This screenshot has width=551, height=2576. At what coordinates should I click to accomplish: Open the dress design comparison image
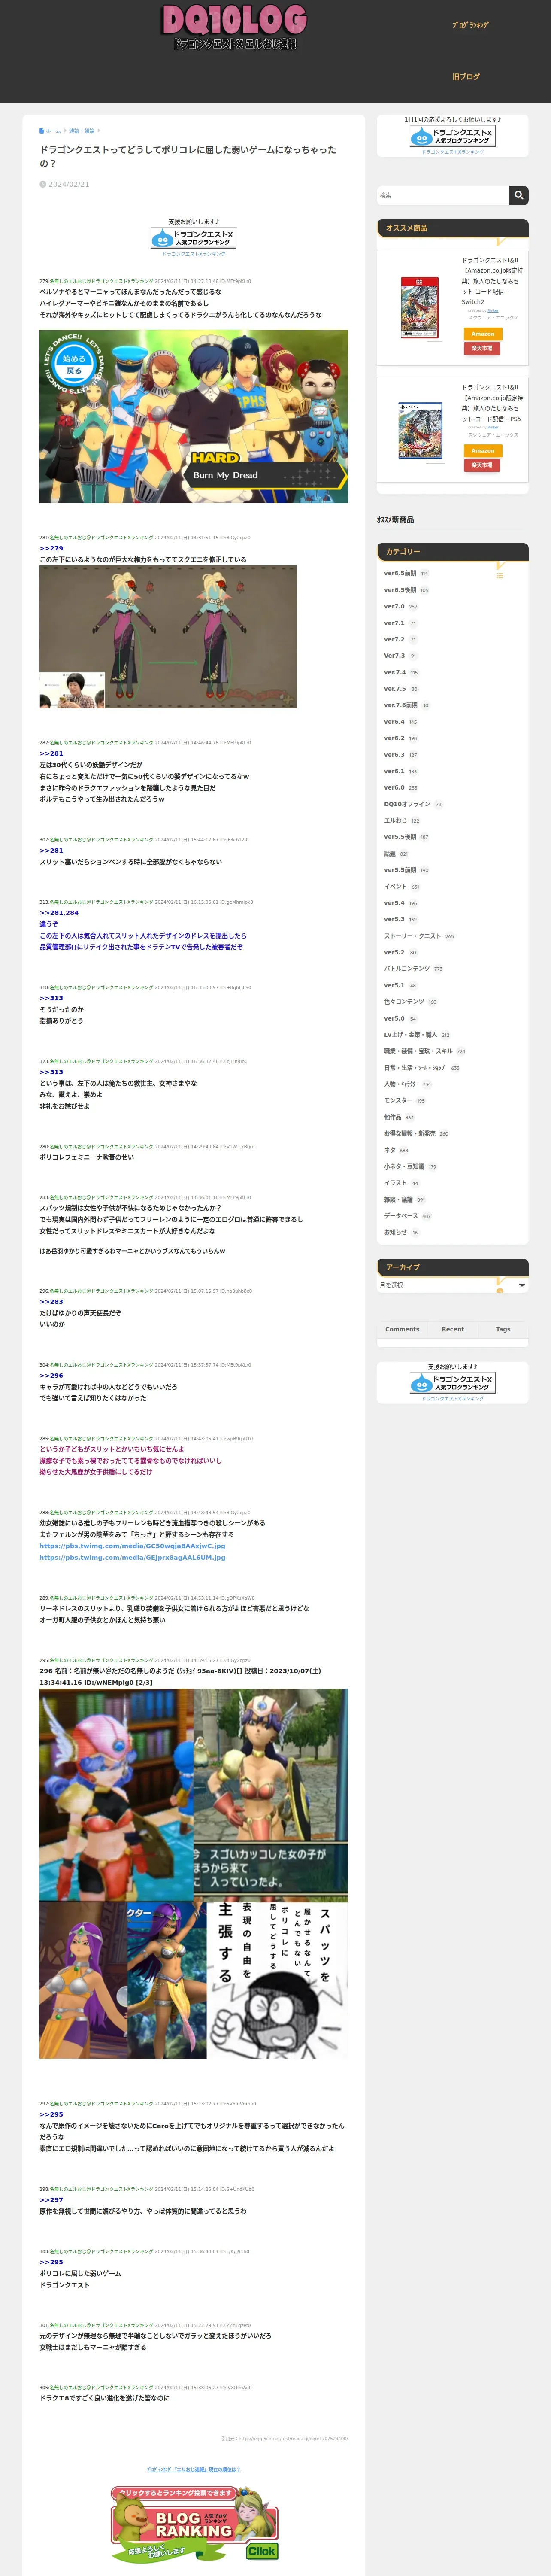point(168,637)
